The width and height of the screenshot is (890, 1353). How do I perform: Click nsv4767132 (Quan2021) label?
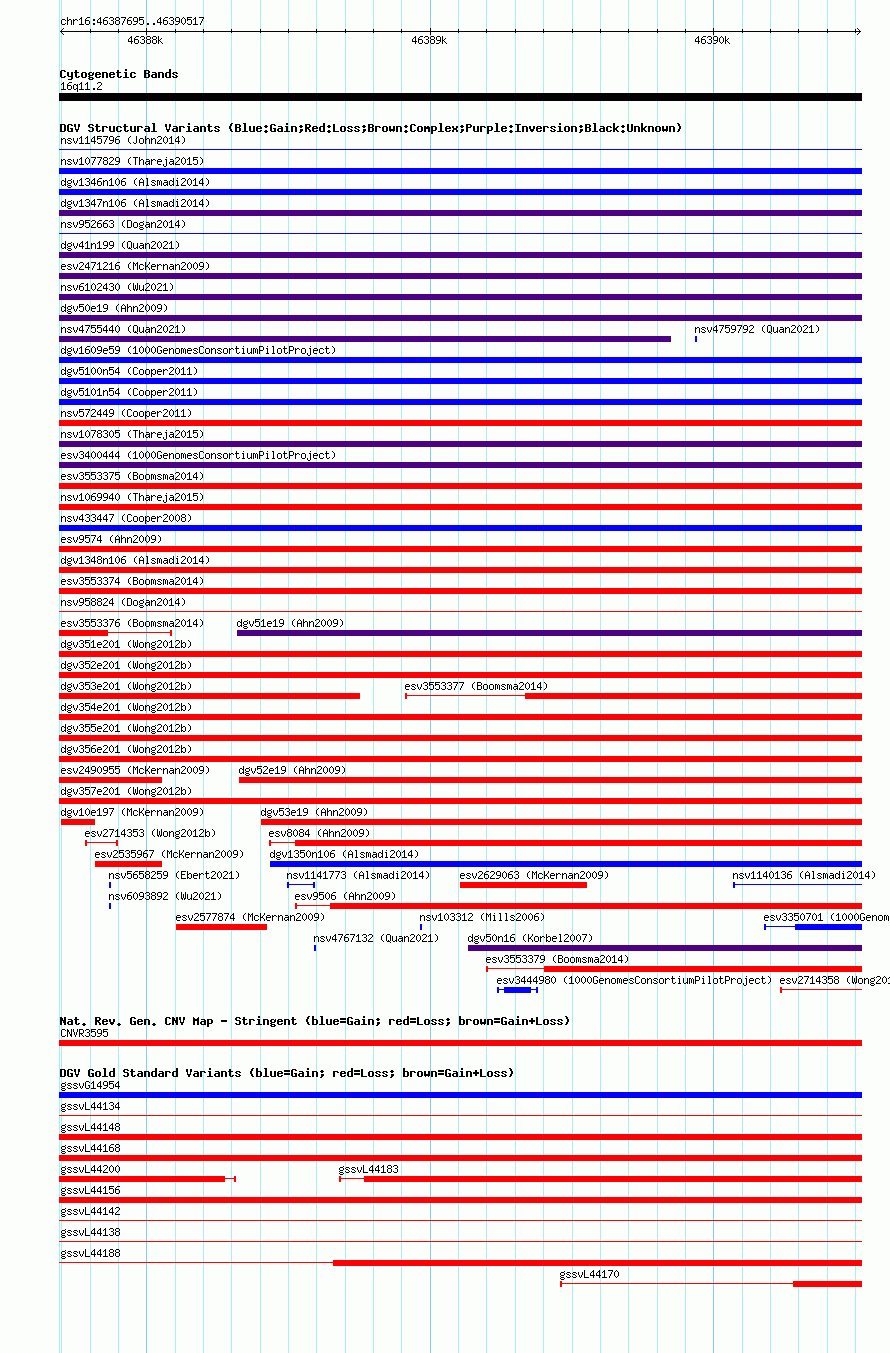click(x=376, y=938)
